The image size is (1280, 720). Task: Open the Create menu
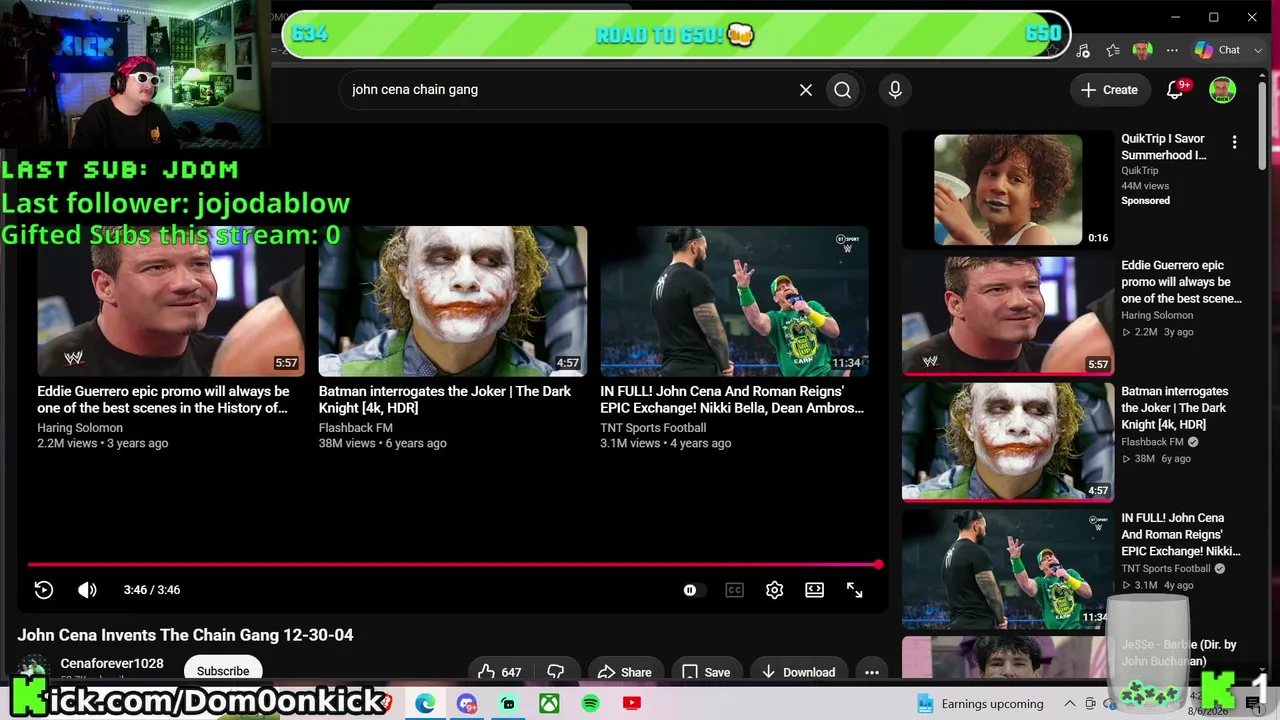point(1109,90)
